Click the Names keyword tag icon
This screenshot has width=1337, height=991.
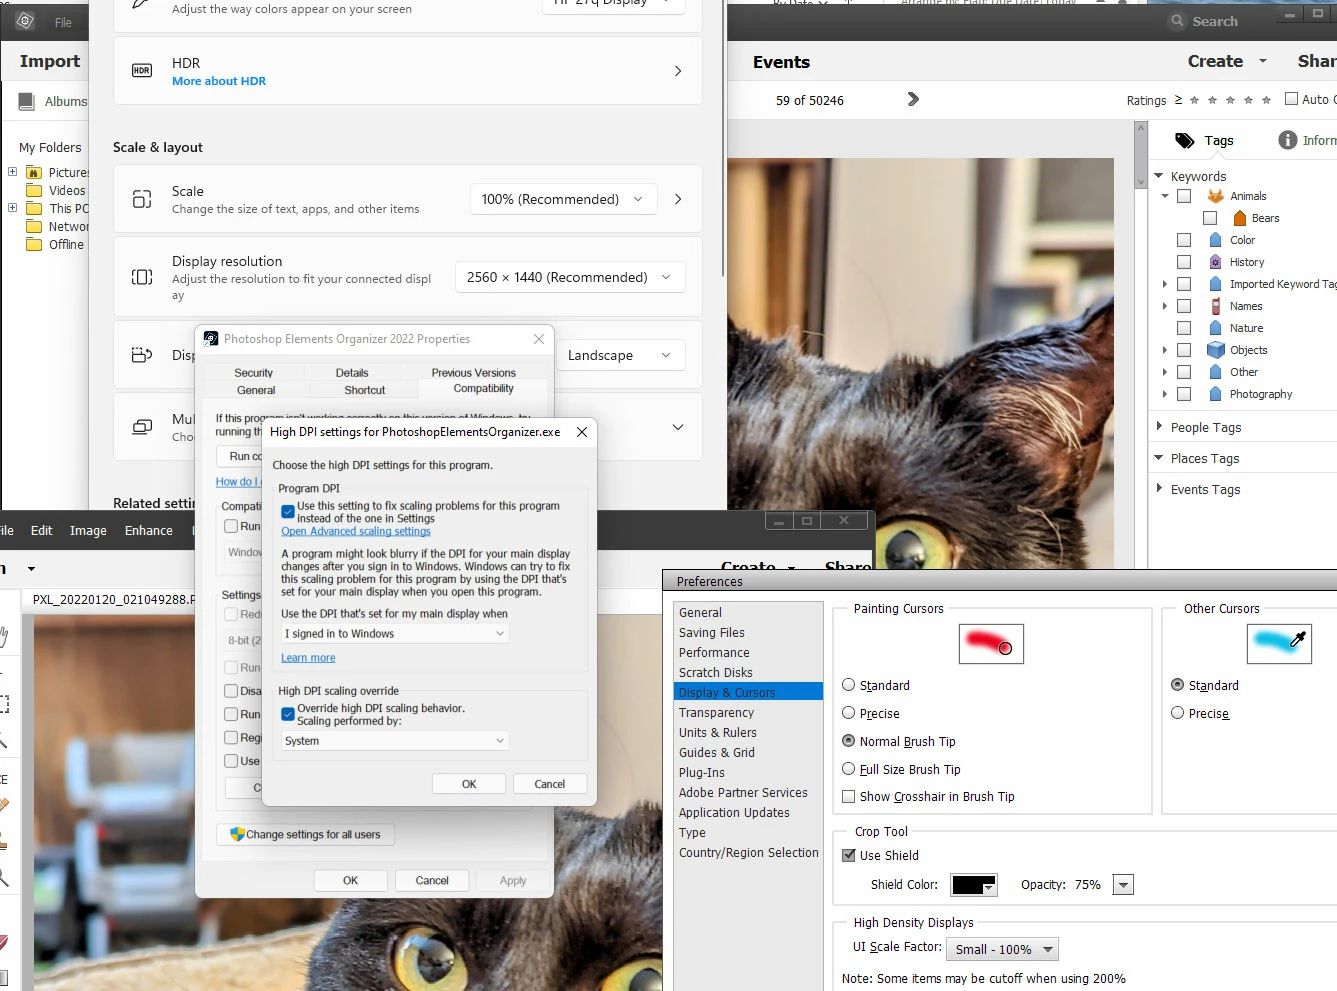pyautogui.click(x=1216, y=306)
